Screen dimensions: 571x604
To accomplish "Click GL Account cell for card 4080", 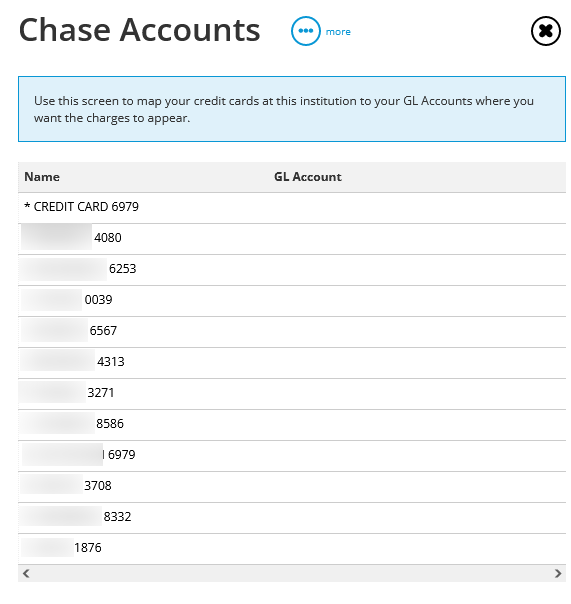I will point(417,238).
